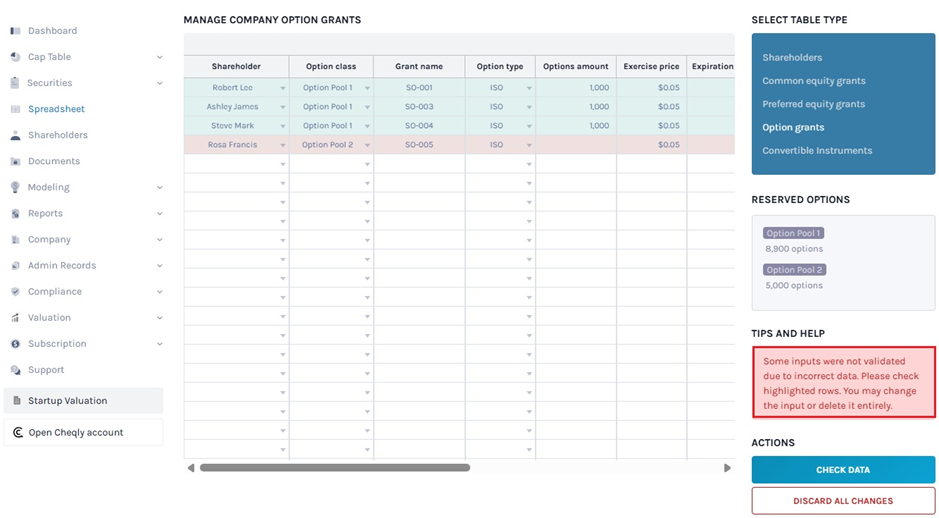Click the Modeling lightbulb icon
This screenshot has height=518, width=939.
tap(15, 187)
